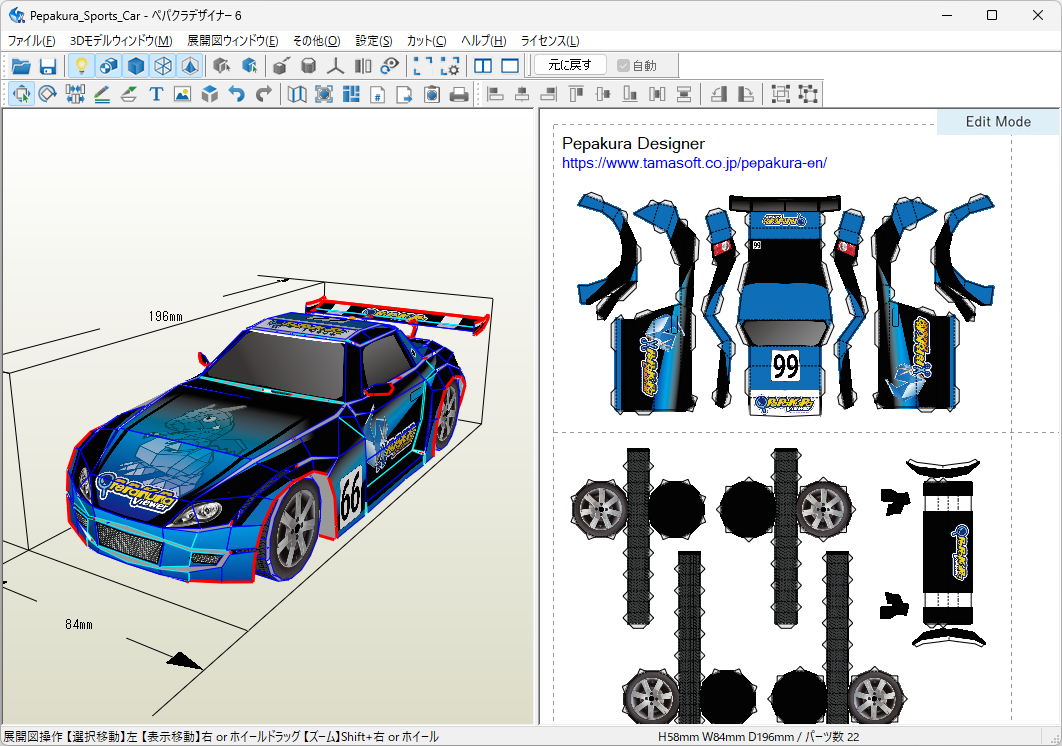
Task: Click the align horizontal centers icon
Action: [x=522, y=94]
